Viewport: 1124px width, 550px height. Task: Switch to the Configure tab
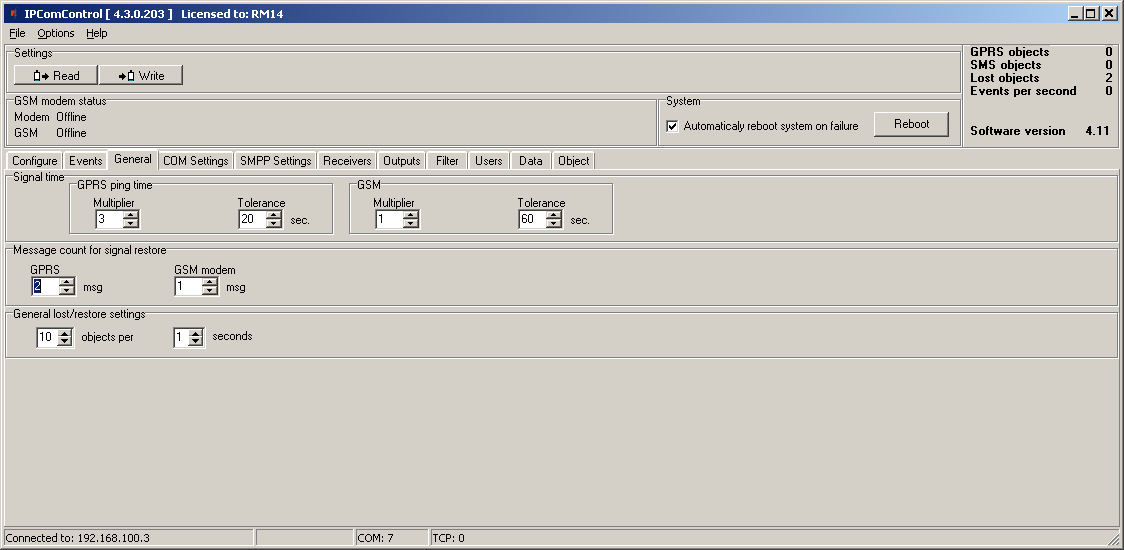[x=35, y=161]
